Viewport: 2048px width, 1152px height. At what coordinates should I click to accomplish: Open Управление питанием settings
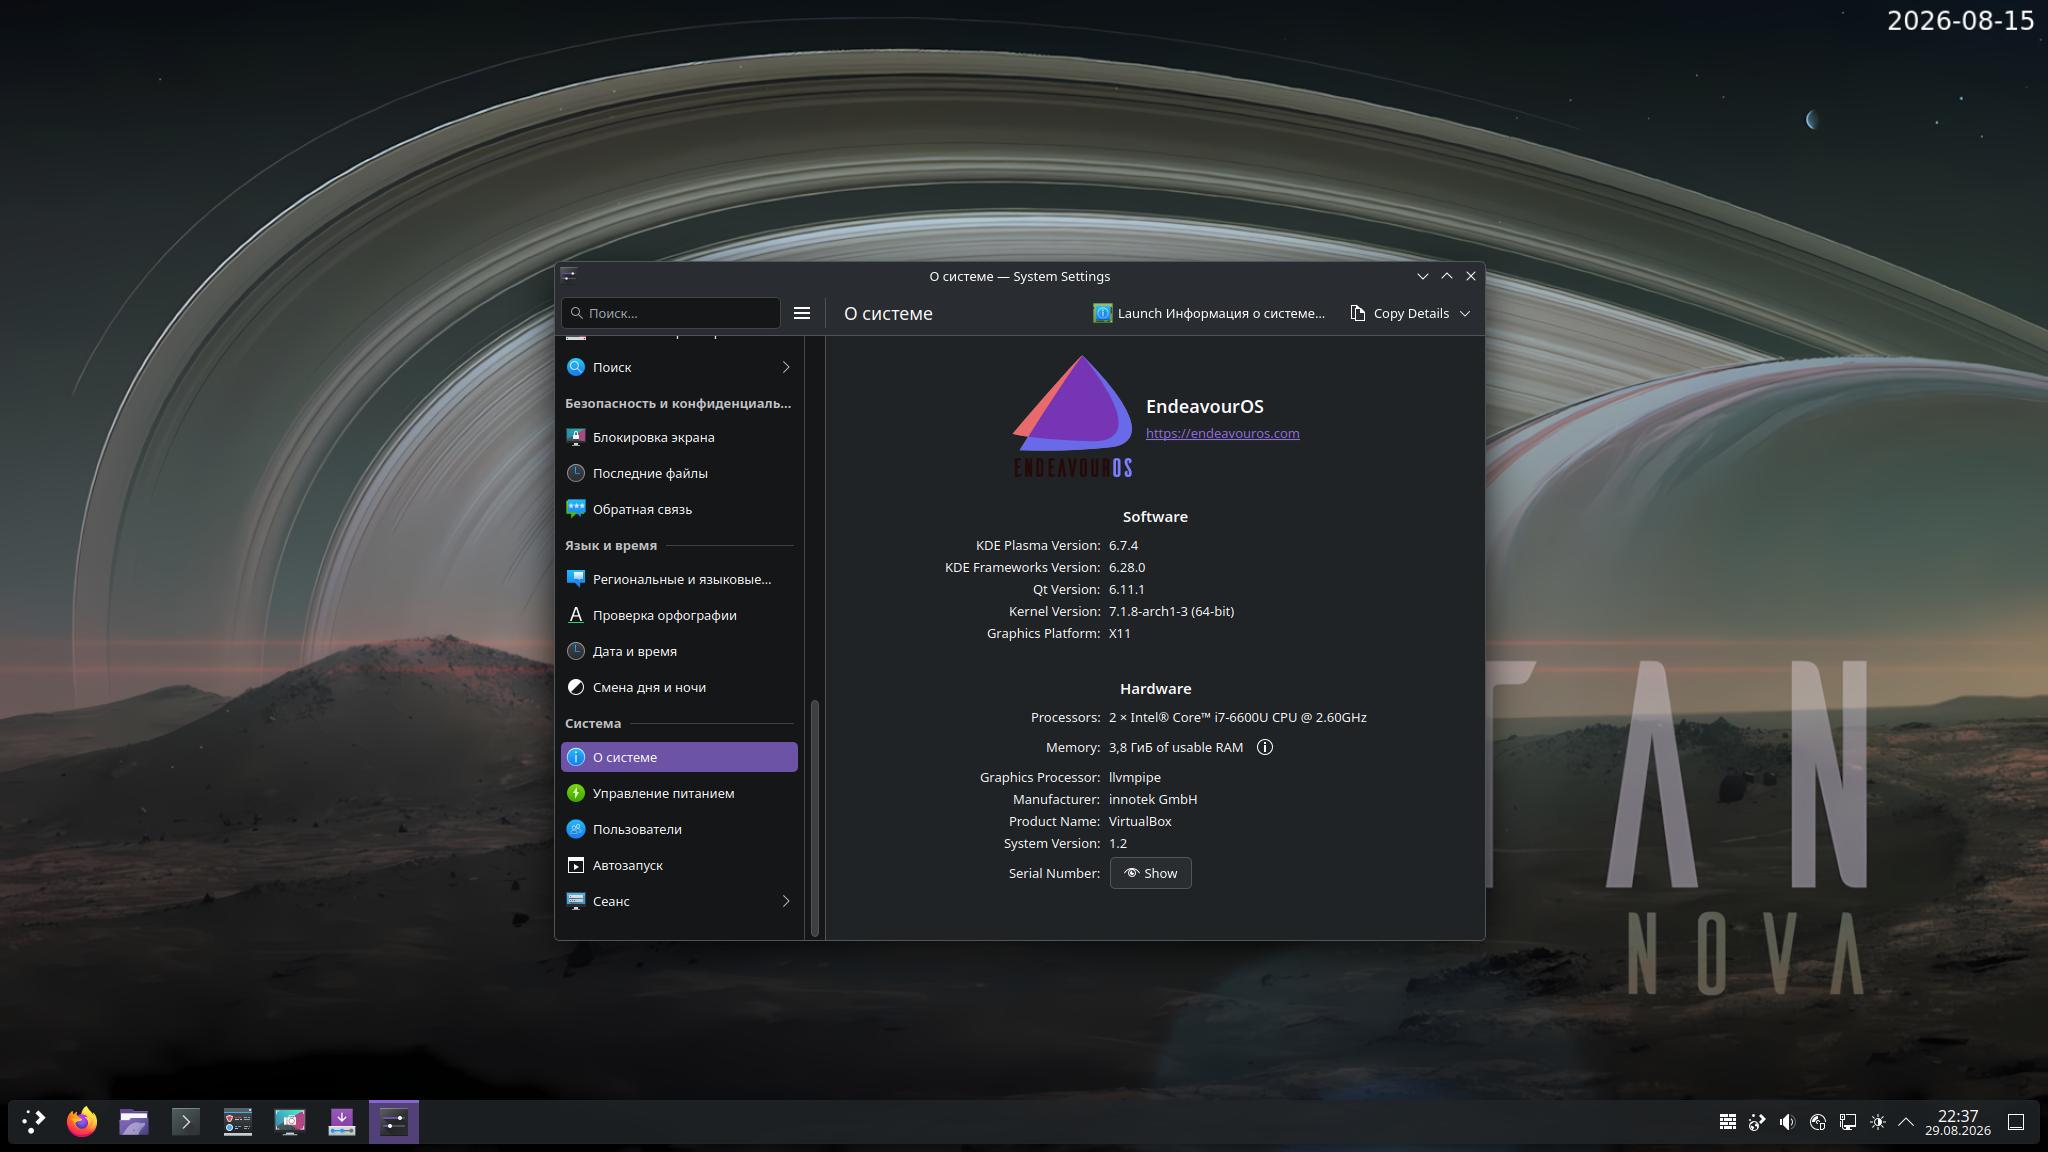(679, 793)
